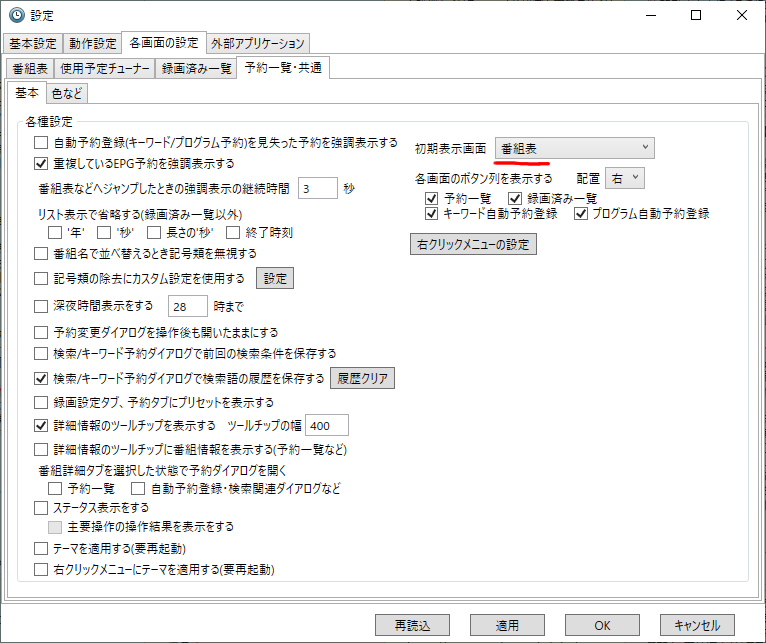Select the 予約一覧・共通 tab
766x643 pixels.
pos(283,67)
